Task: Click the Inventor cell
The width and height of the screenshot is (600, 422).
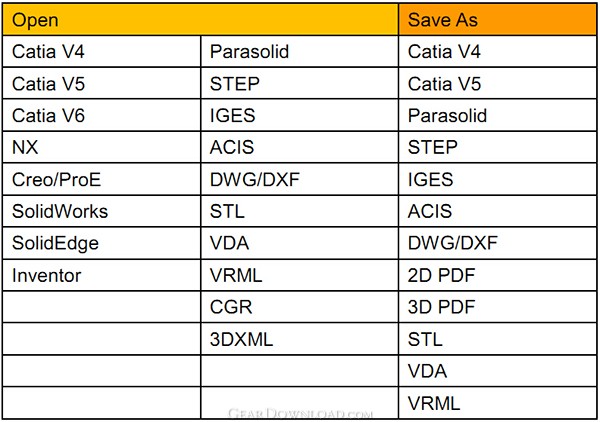Action: 101,275
